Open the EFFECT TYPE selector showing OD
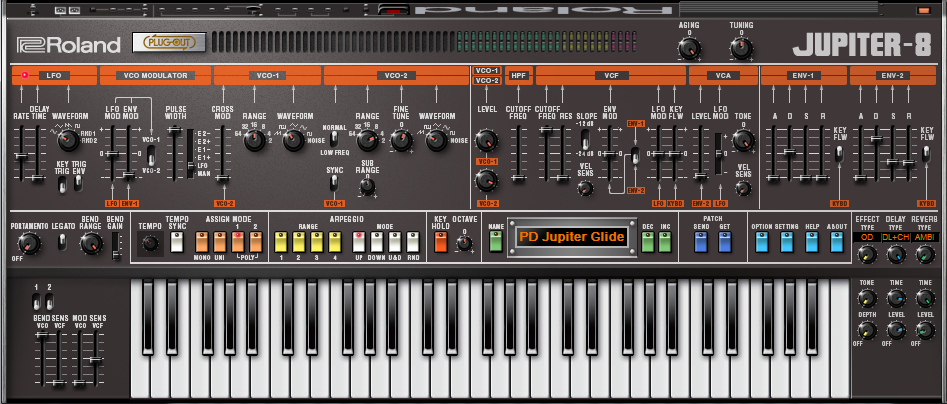The image size is (947, 404). (x=867, y=237)
